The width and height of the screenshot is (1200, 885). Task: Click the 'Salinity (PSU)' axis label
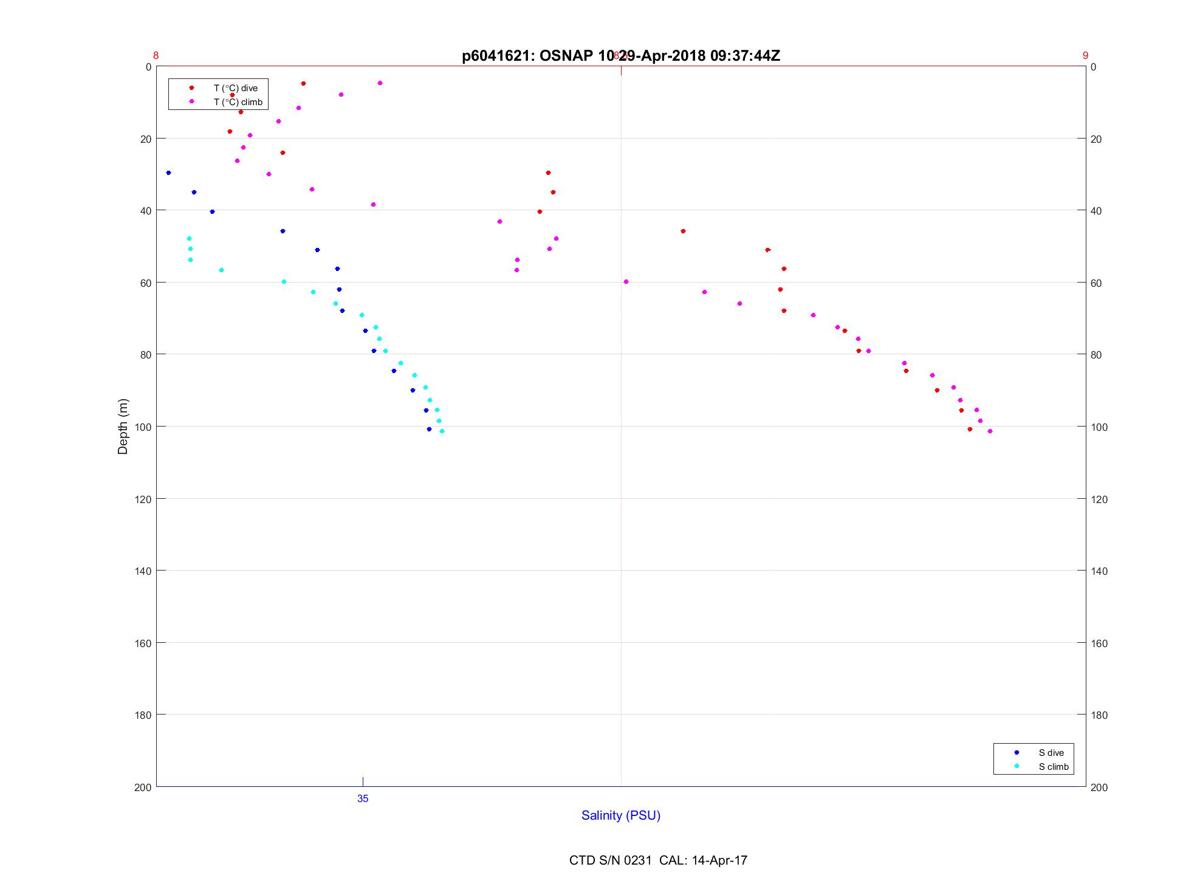tap(621, 816)
